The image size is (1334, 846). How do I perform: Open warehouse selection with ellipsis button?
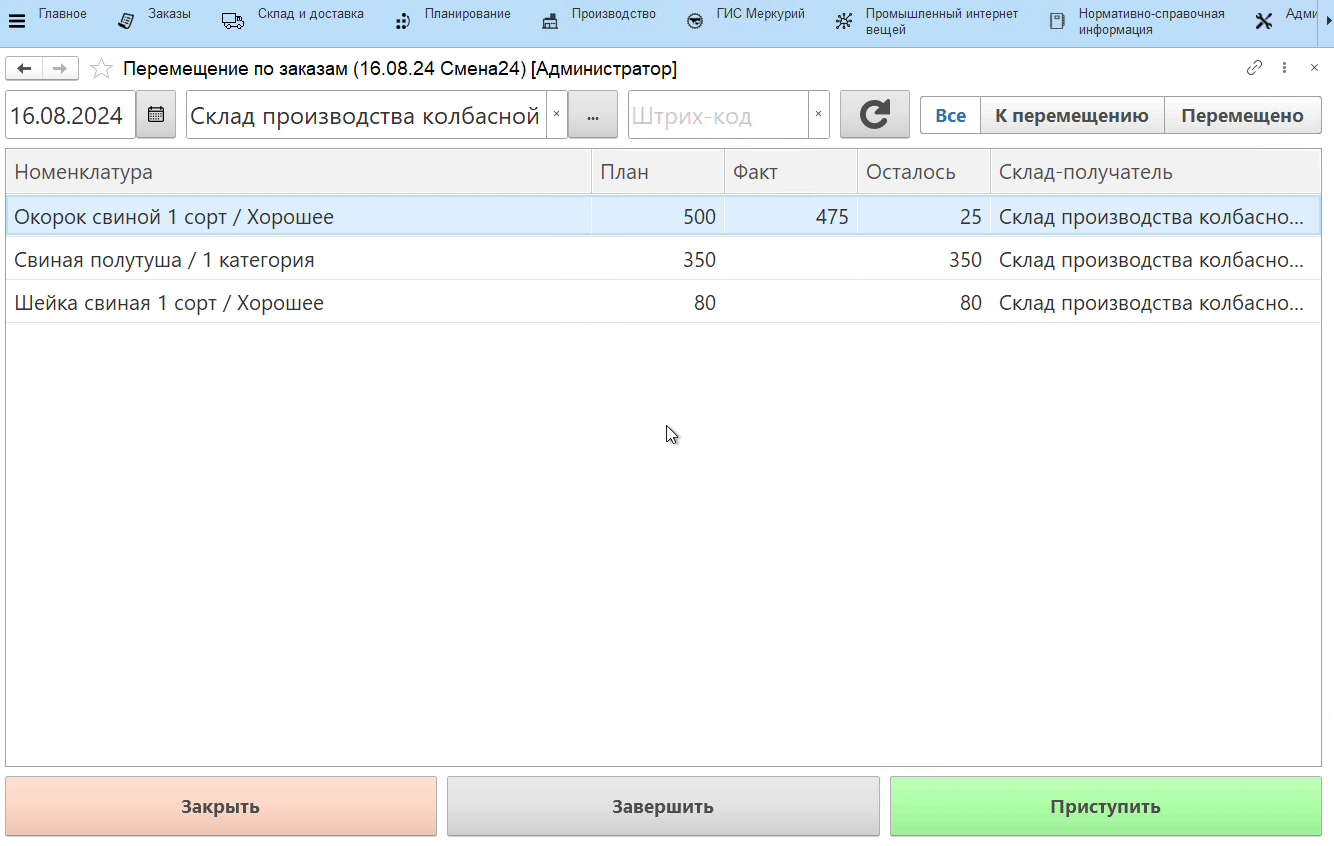click(593, 116)
